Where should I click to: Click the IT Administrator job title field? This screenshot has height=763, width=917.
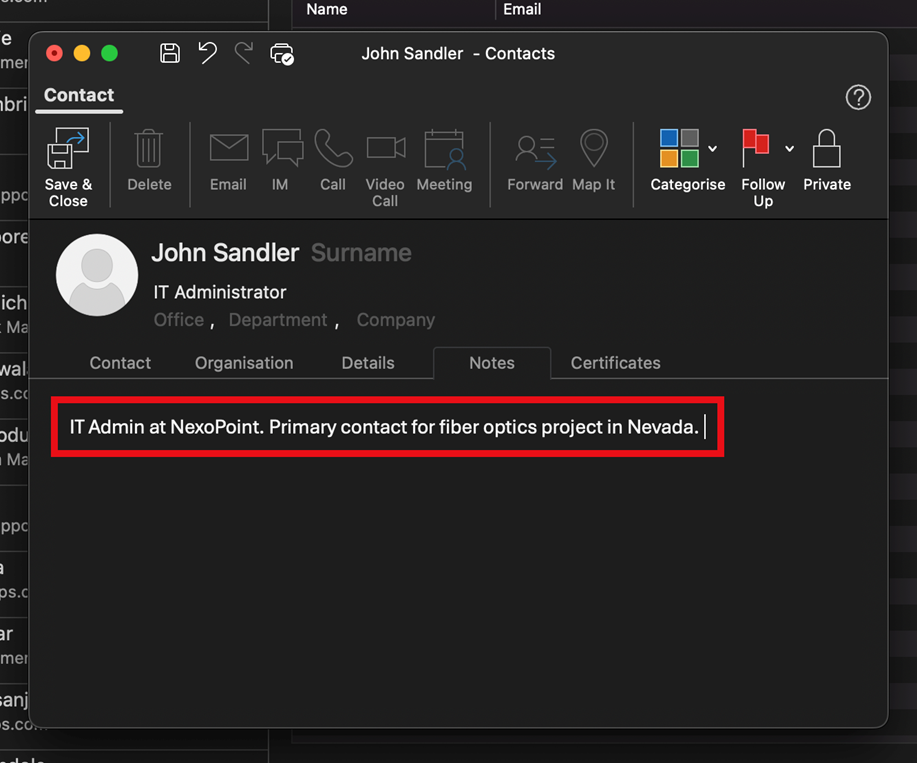220,292
